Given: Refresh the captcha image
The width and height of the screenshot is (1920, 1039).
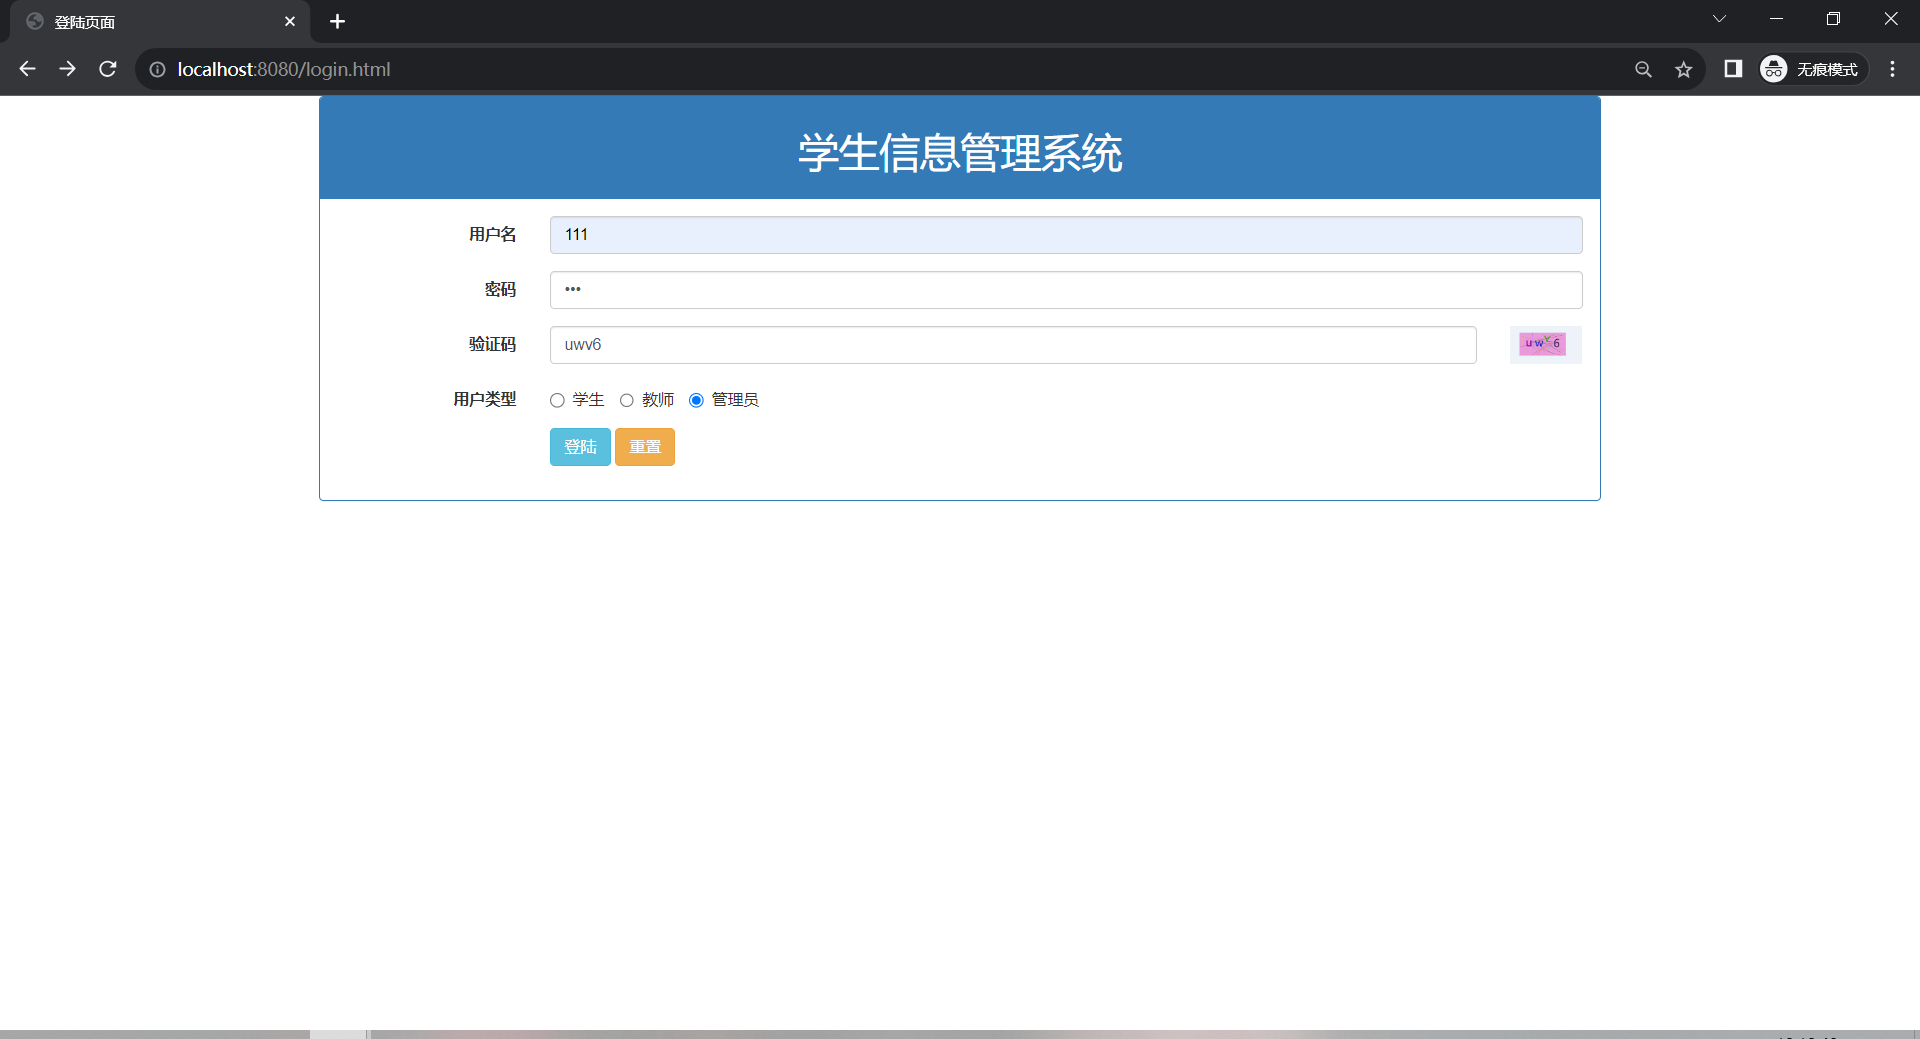Looking at the screenshot, I should point(1543,344).
